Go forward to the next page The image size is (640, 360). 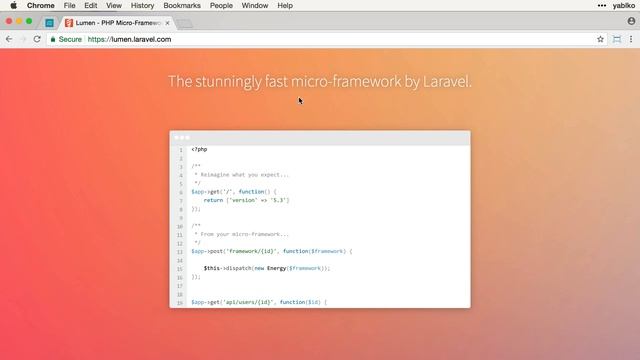(x=23, y=39)
